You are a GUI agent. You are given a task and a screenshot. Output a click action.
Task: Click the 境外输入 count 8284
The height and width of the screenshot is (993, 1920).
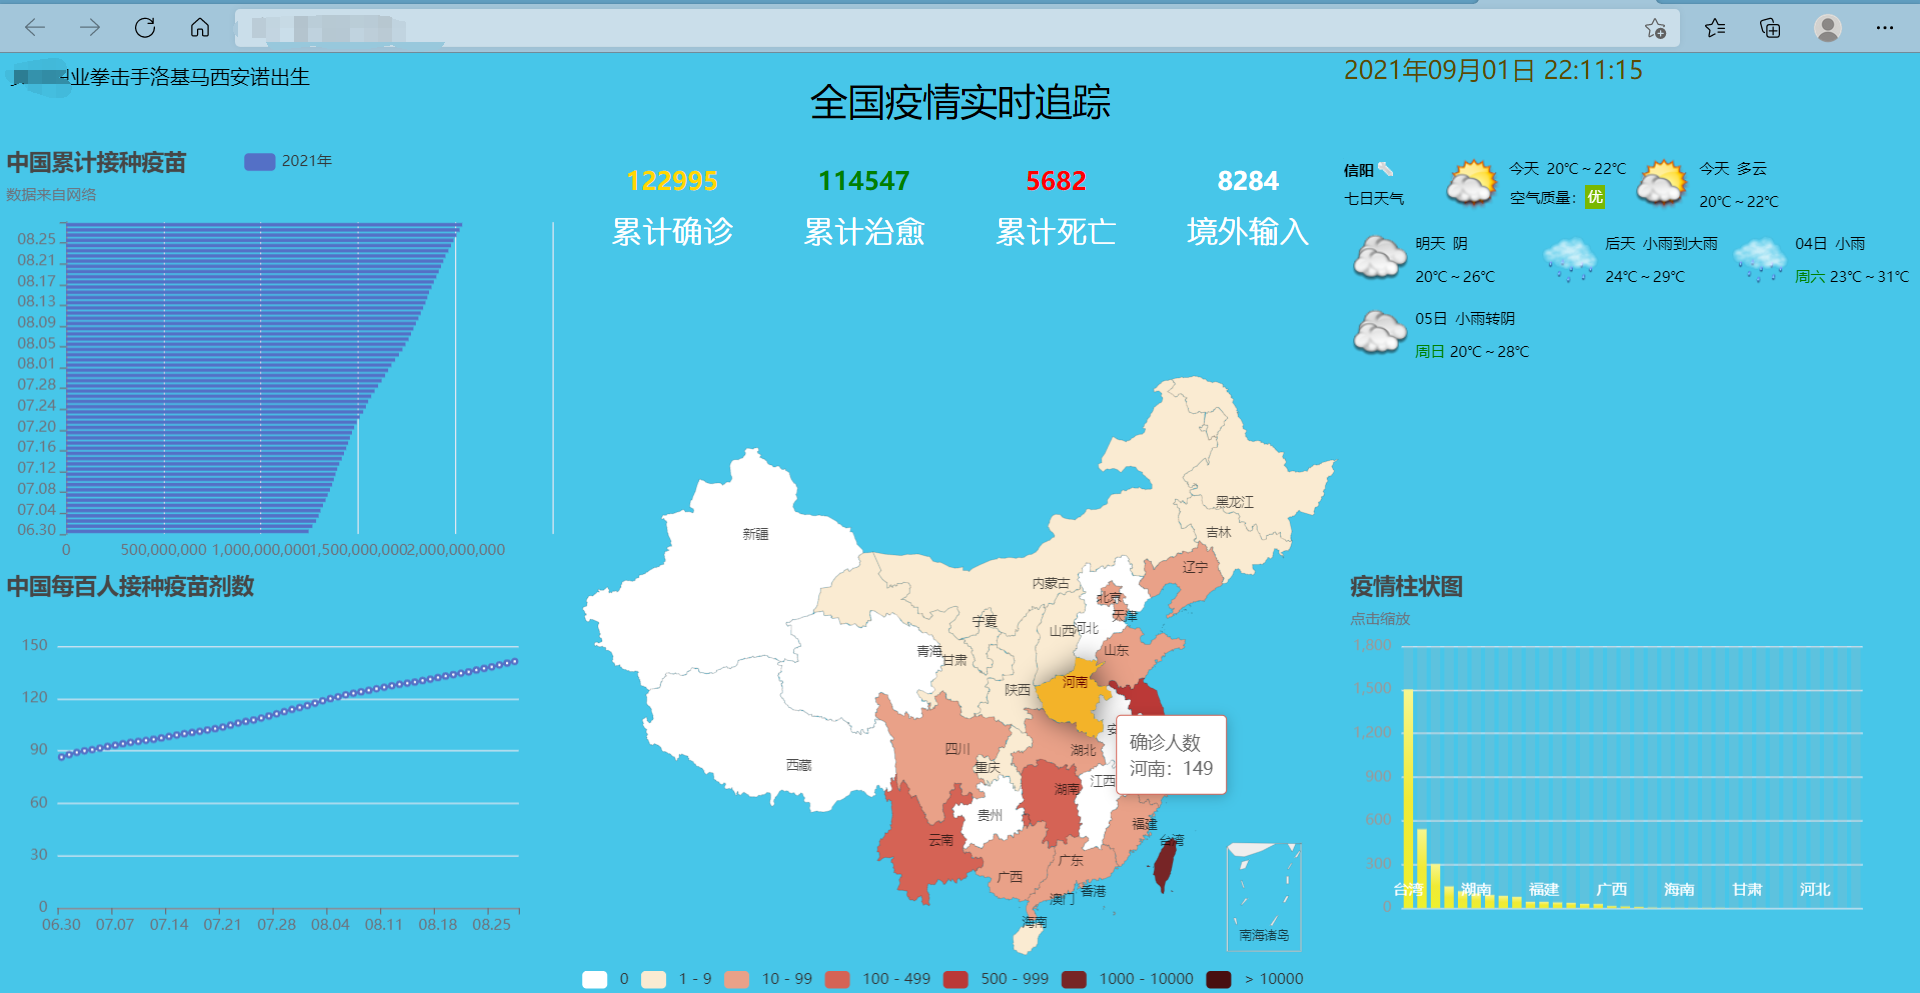pos(1247,181)
